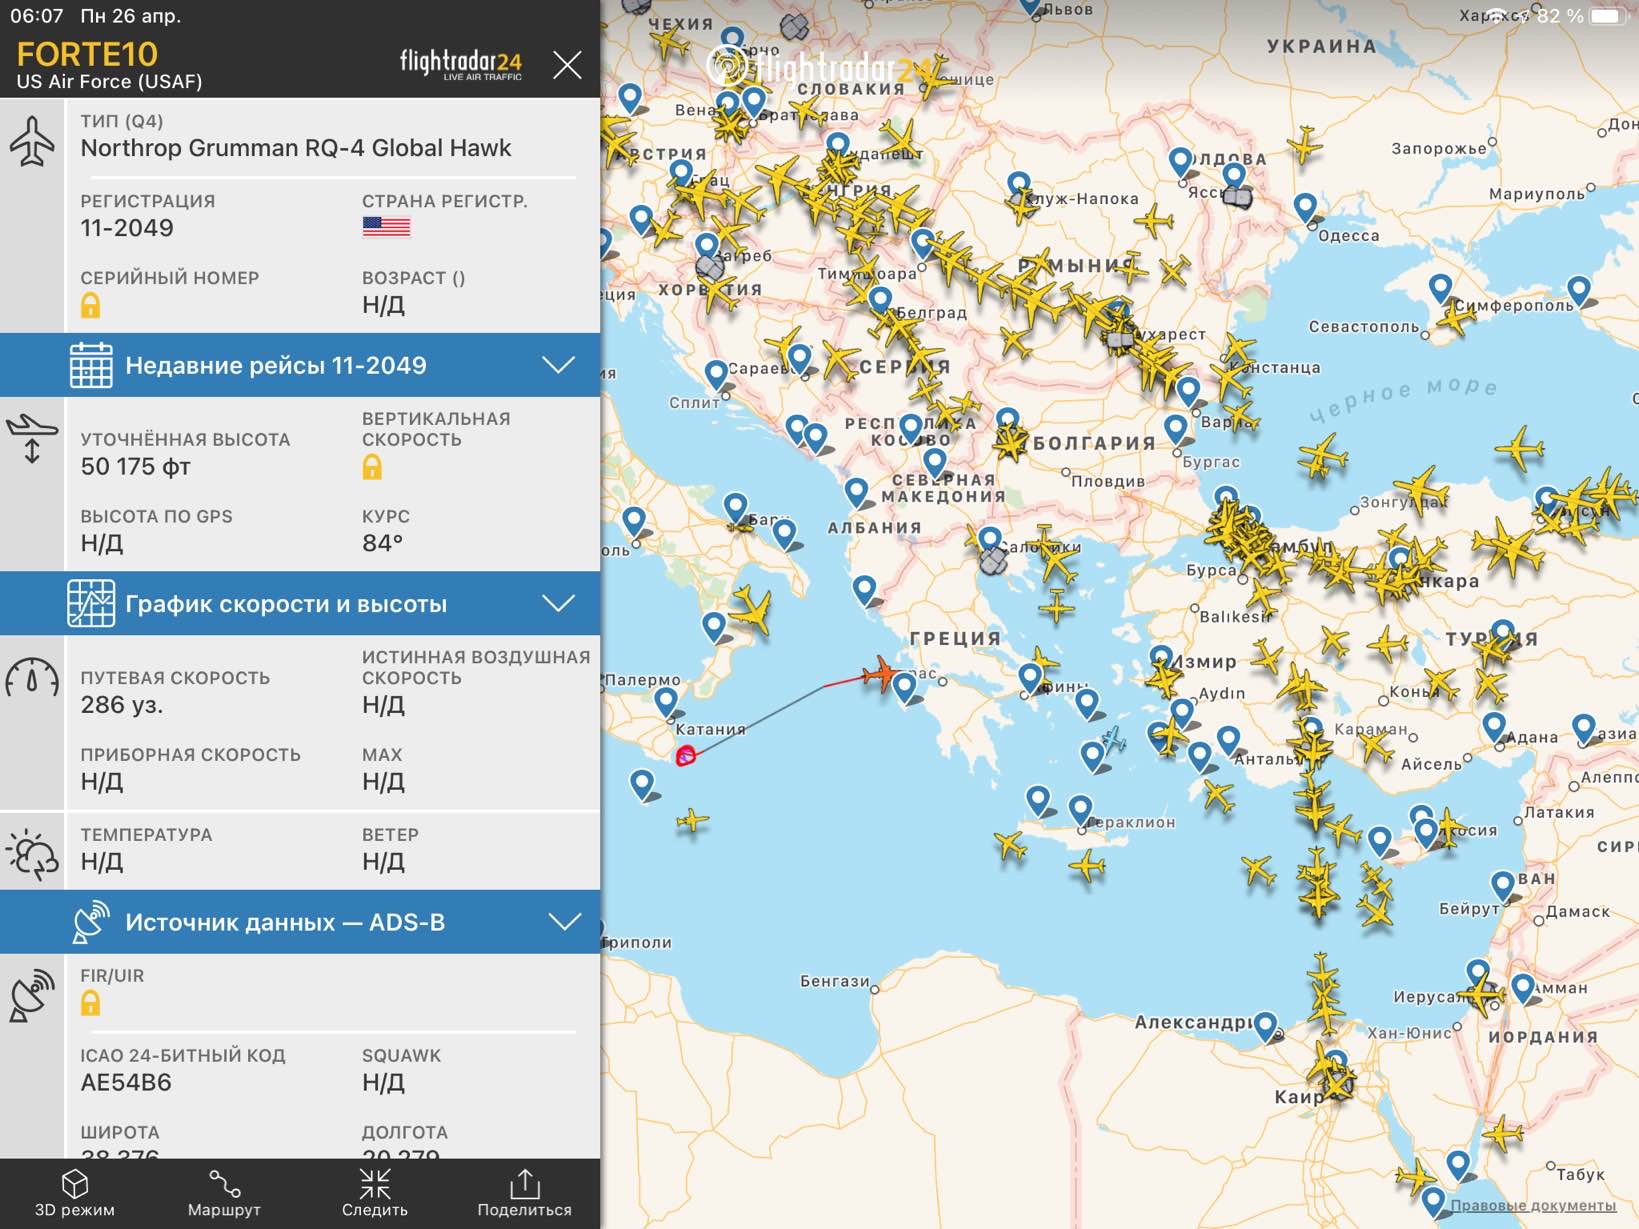This screenshot has height=1229, width=1639.
Task: Open the Malta airport pin southwest of Катания
Action: [x=642, y=785]
